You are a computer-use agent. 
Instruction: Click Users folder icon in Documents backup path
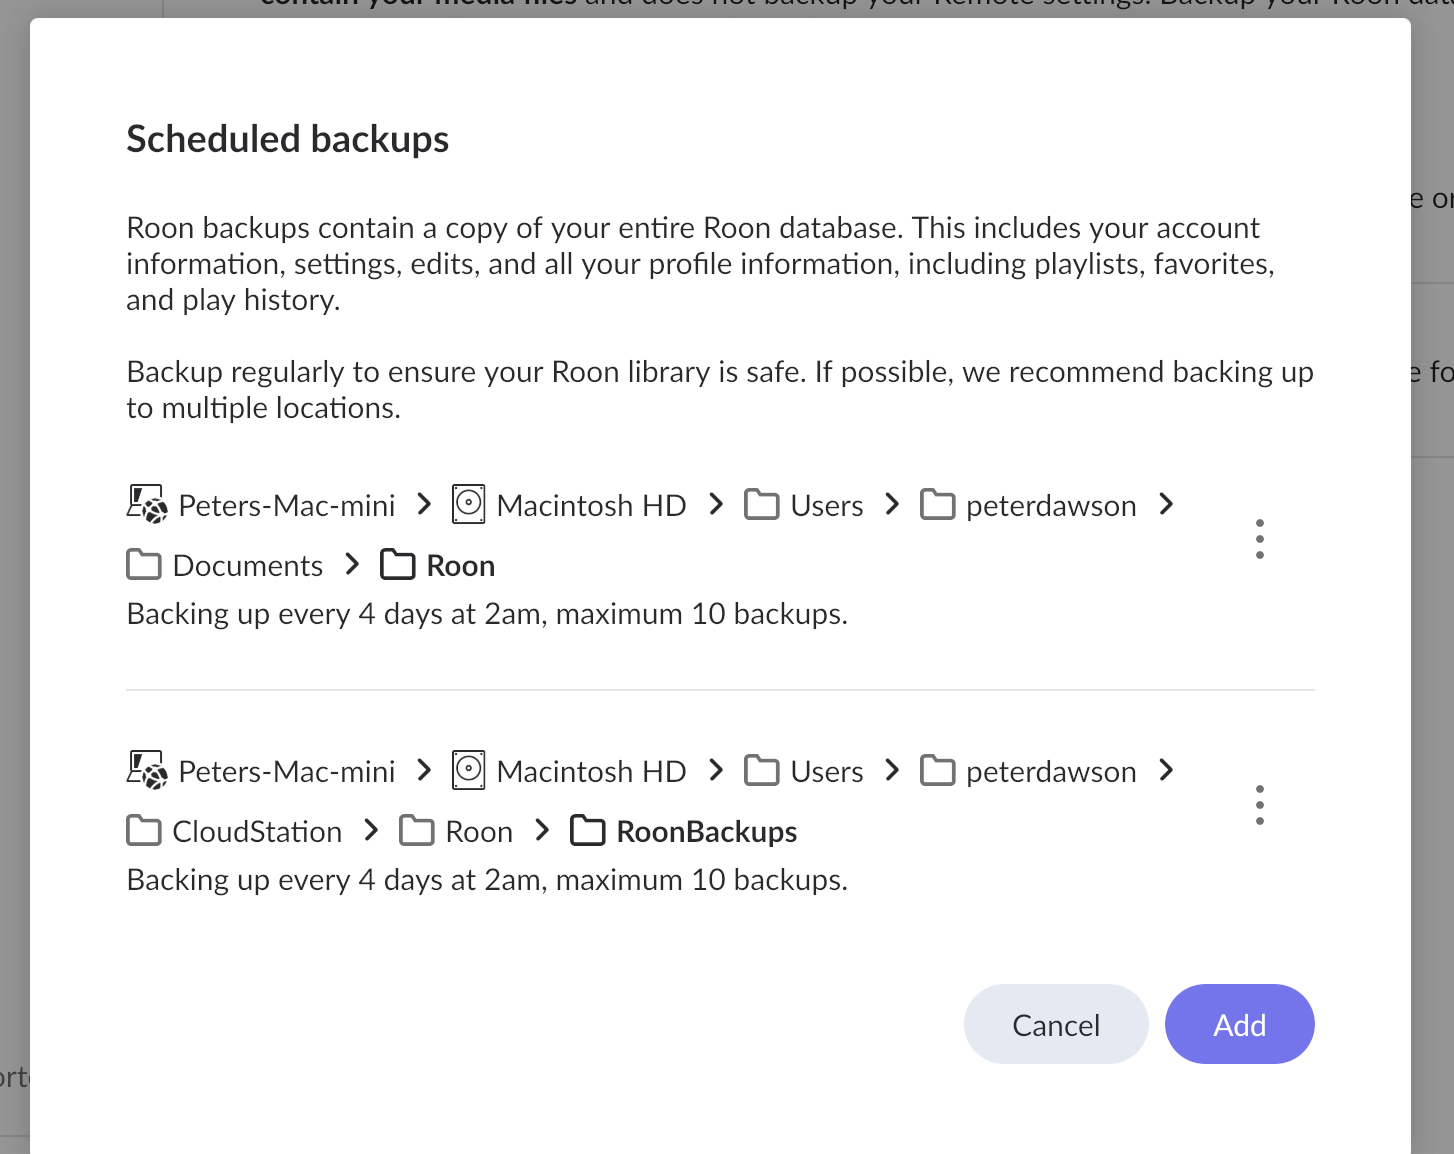[762, 505]
